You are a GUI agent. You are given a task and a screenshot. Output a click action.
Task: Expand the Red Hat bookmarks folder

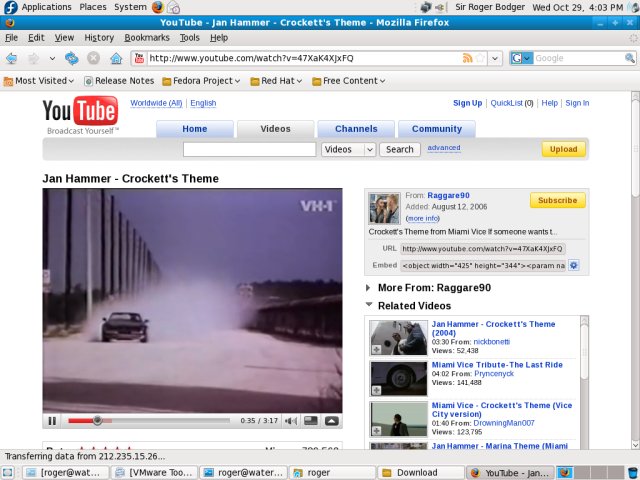[x=276, y=81]
